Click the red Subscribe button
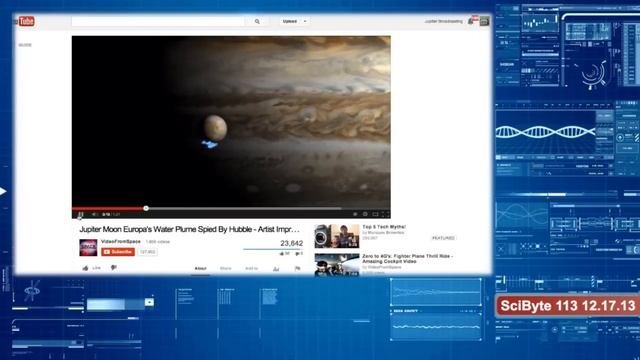 (x=118, y=252)
